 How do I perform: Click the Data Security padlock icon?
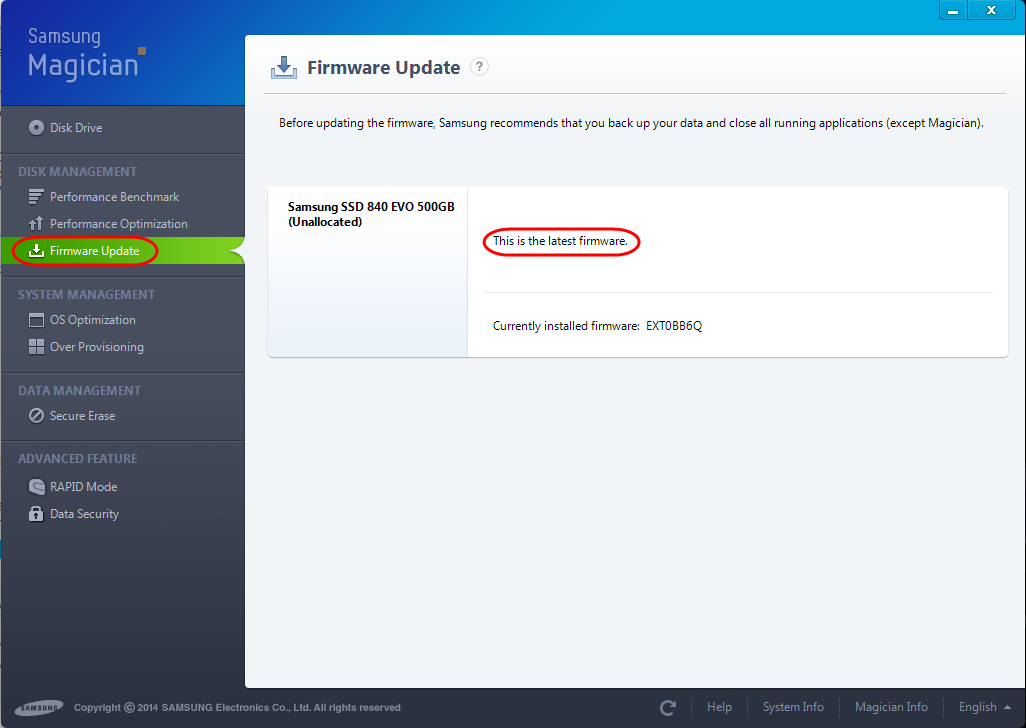[x=37, y=514]
